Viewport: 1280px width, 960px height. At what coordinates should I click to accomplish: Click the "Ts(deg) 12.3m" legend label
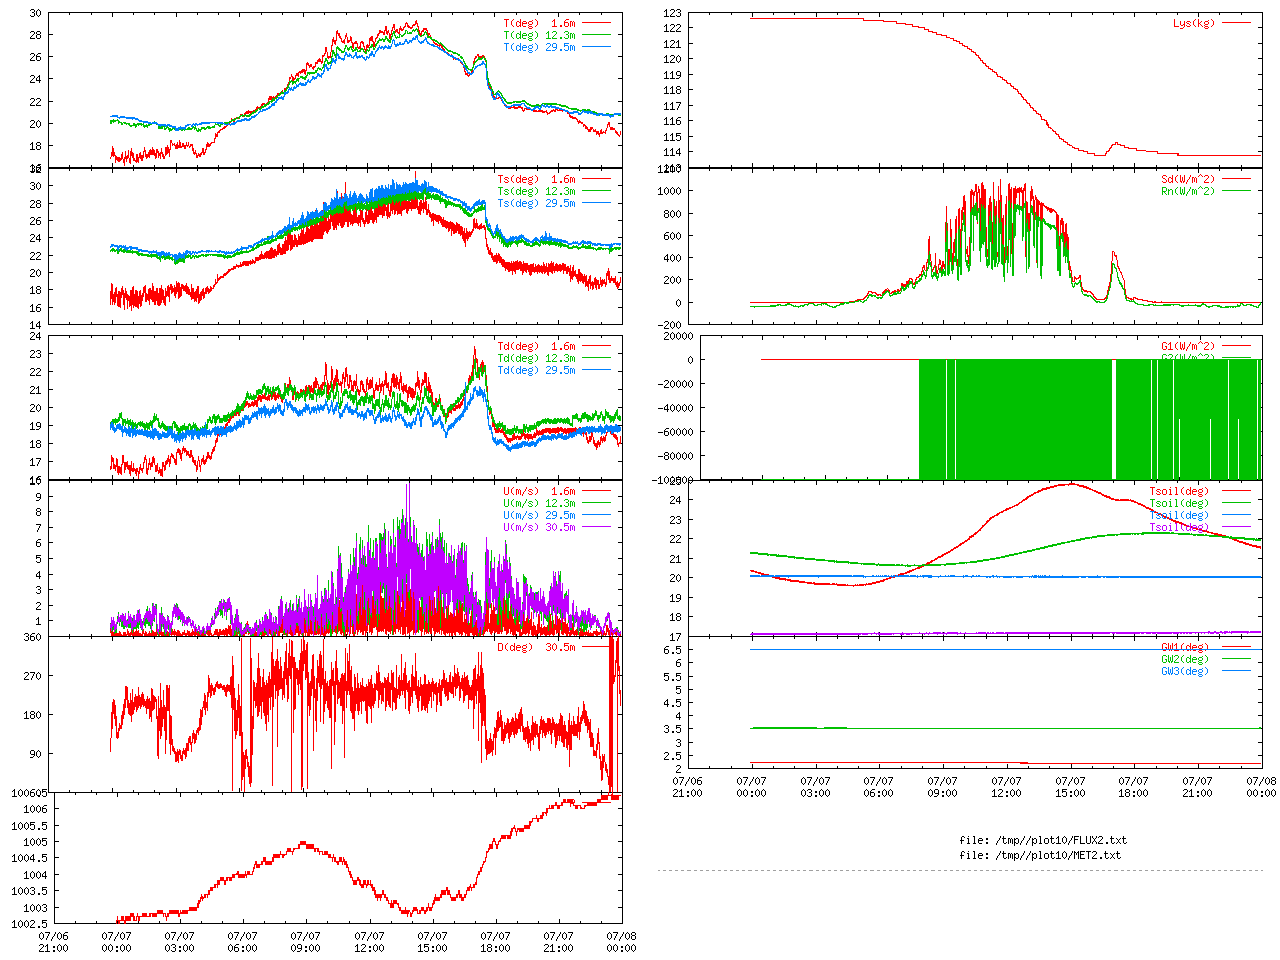point(536,191)
